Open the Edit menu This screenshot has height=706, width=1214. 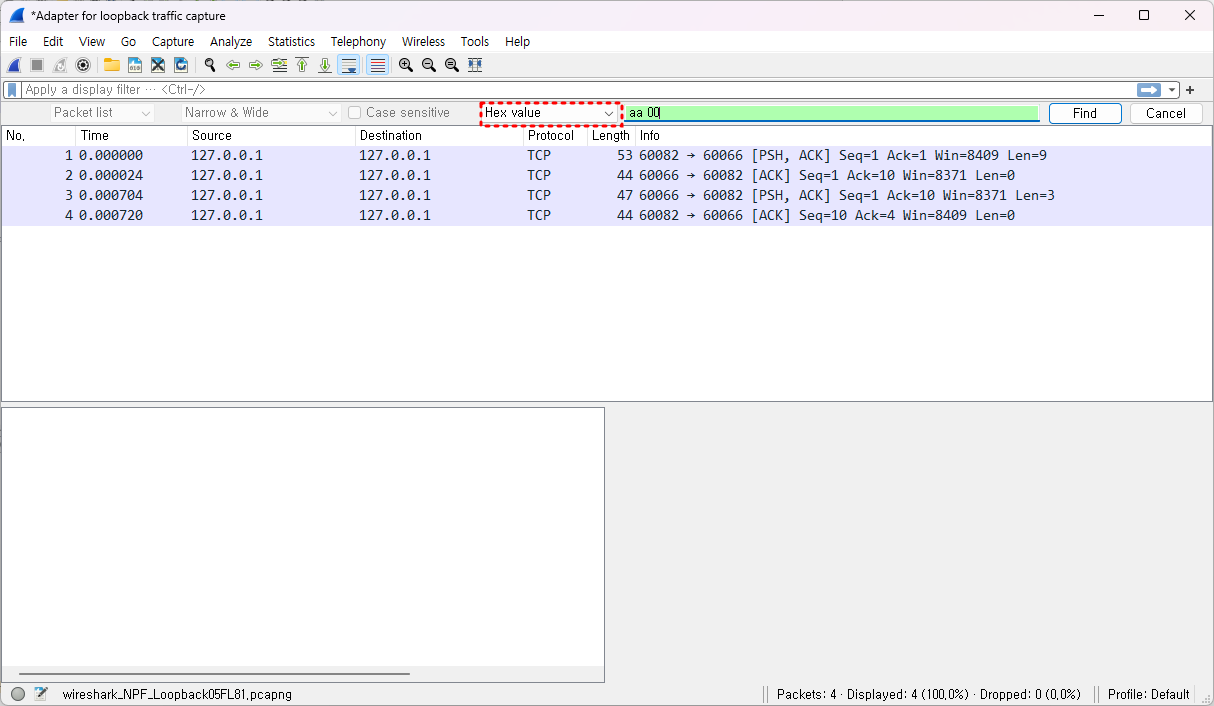pyautogui.click(x=53, y=42)
